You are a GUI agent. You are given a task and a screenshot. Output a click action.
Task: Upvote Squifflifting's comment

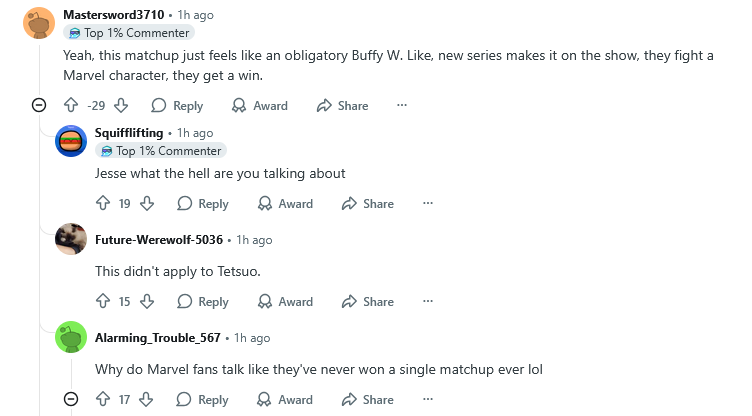point(103,203)
